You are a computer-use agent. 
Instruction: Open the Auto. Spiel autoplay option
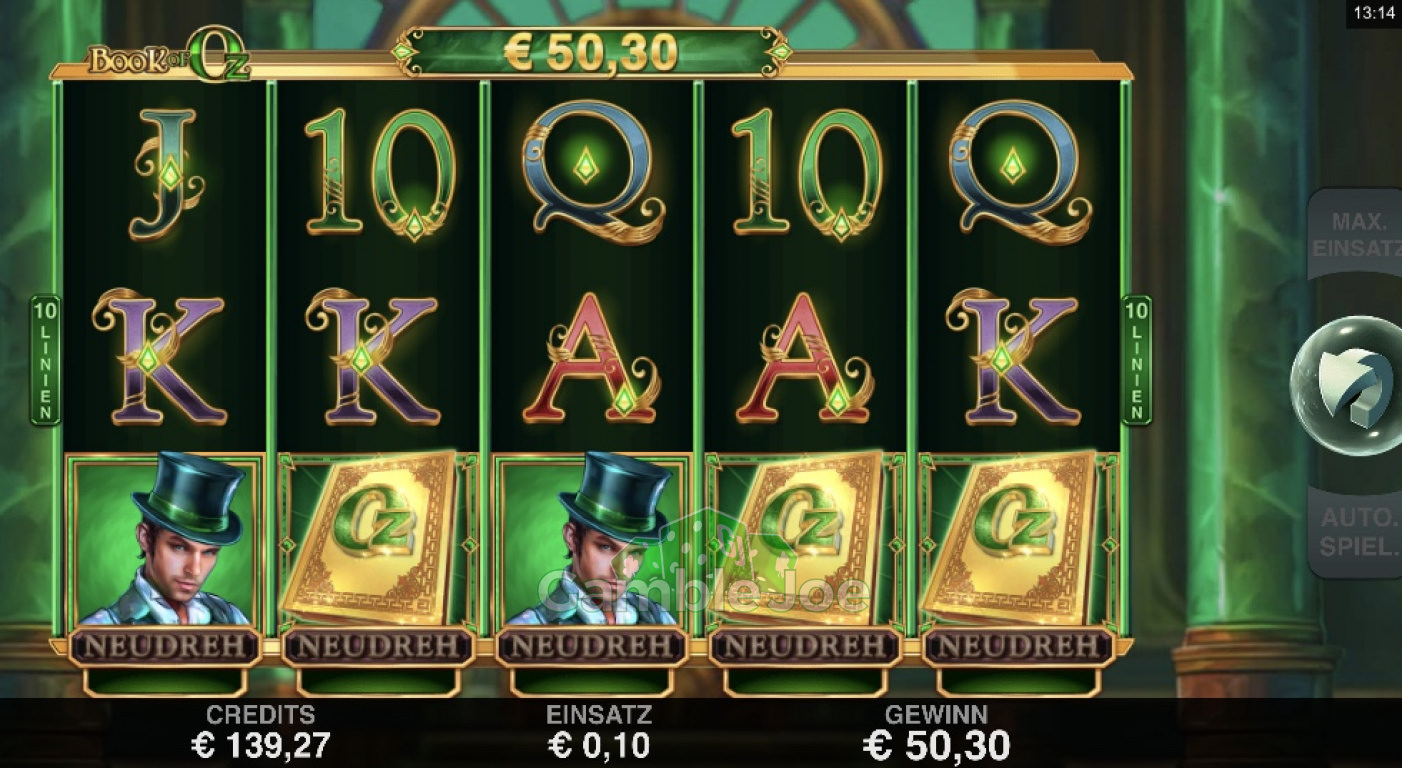(x=1356, y=533)
